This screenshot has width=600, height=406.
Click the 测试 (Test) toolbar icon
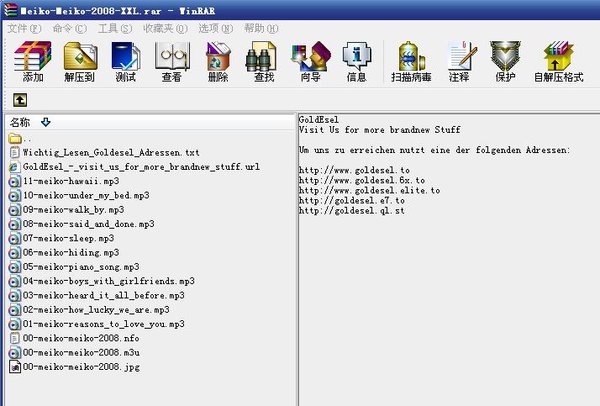126,56
